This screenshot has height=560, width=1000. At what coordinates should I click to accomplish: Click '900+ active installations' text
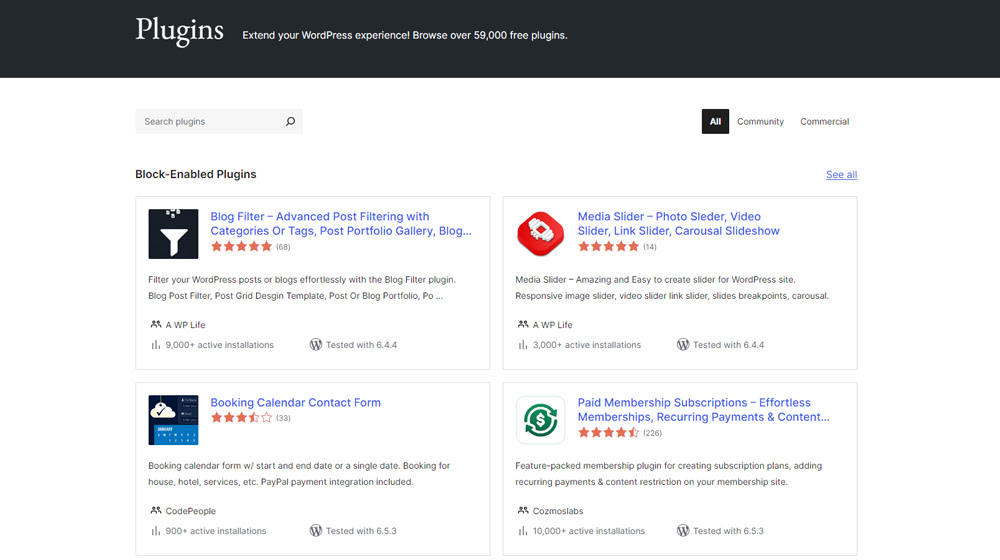click(x=216, y=531)
